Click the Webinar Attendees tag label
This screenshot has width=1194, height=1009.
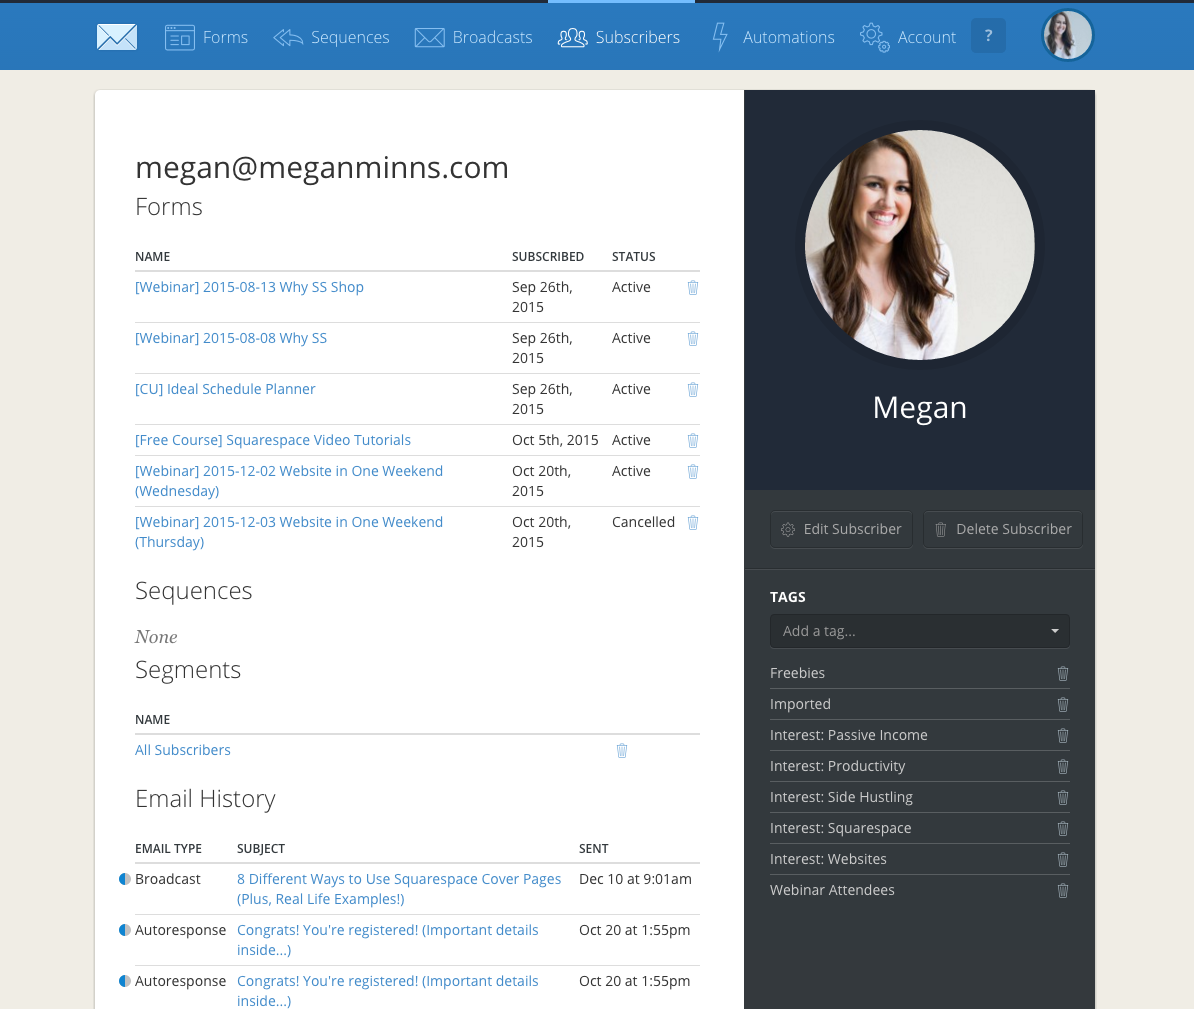(832, 890)
